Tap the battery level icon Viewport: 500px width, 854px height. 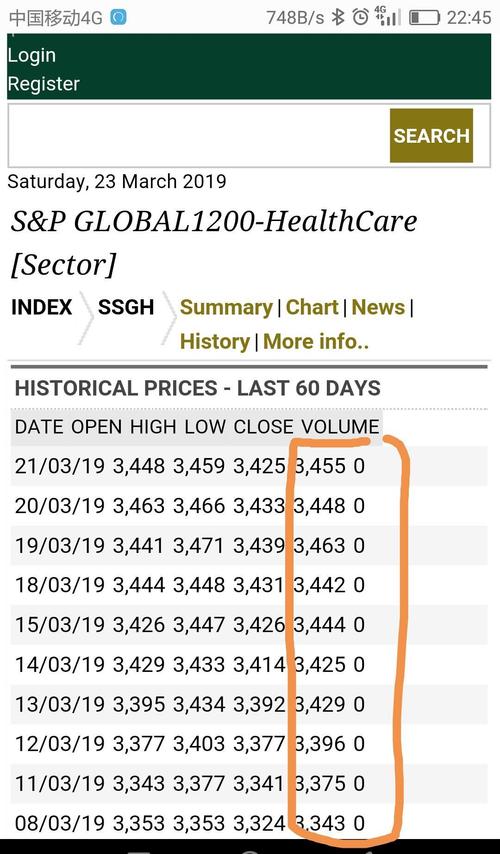(x=424, y=17)
